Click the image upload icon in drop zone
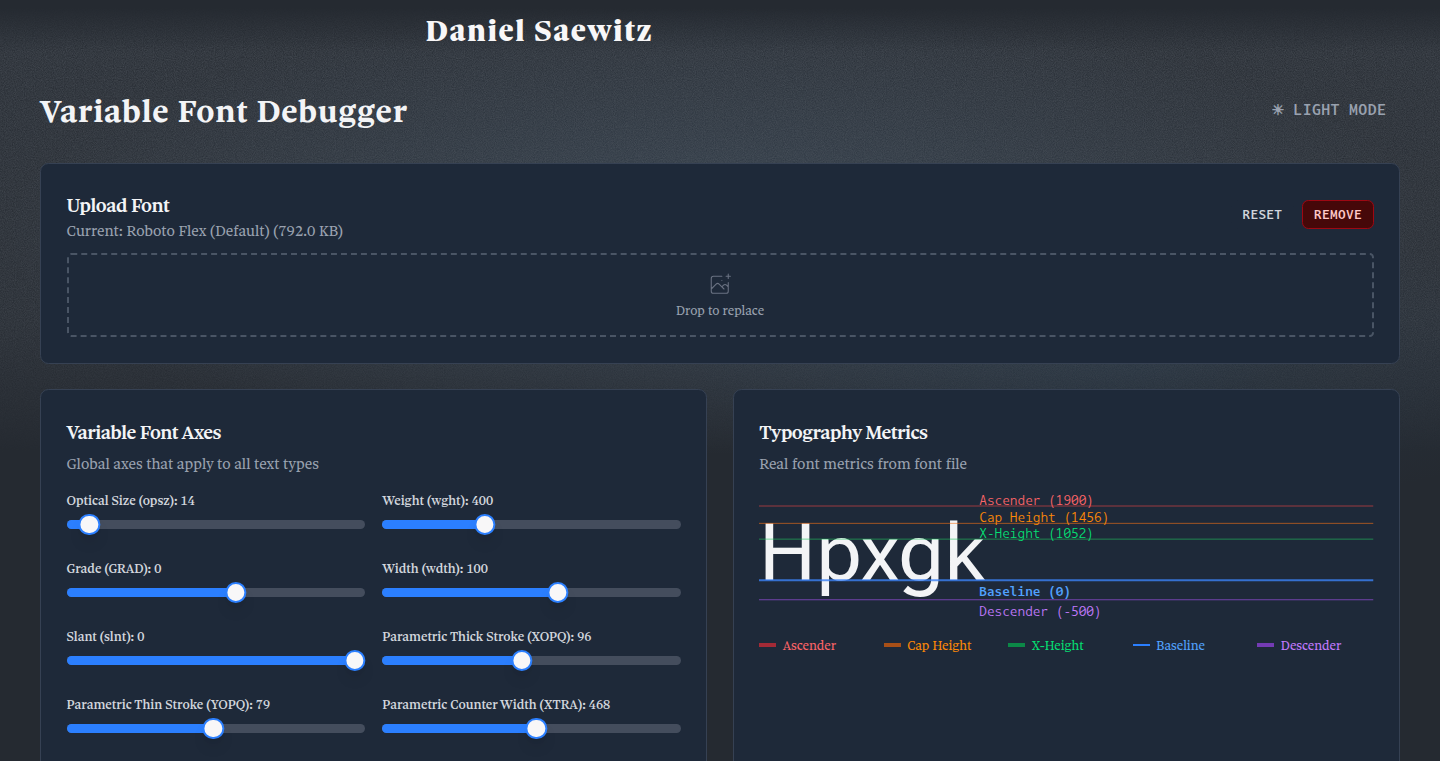The width and height of the screenshot is (1440, 761). coord(720,285)
